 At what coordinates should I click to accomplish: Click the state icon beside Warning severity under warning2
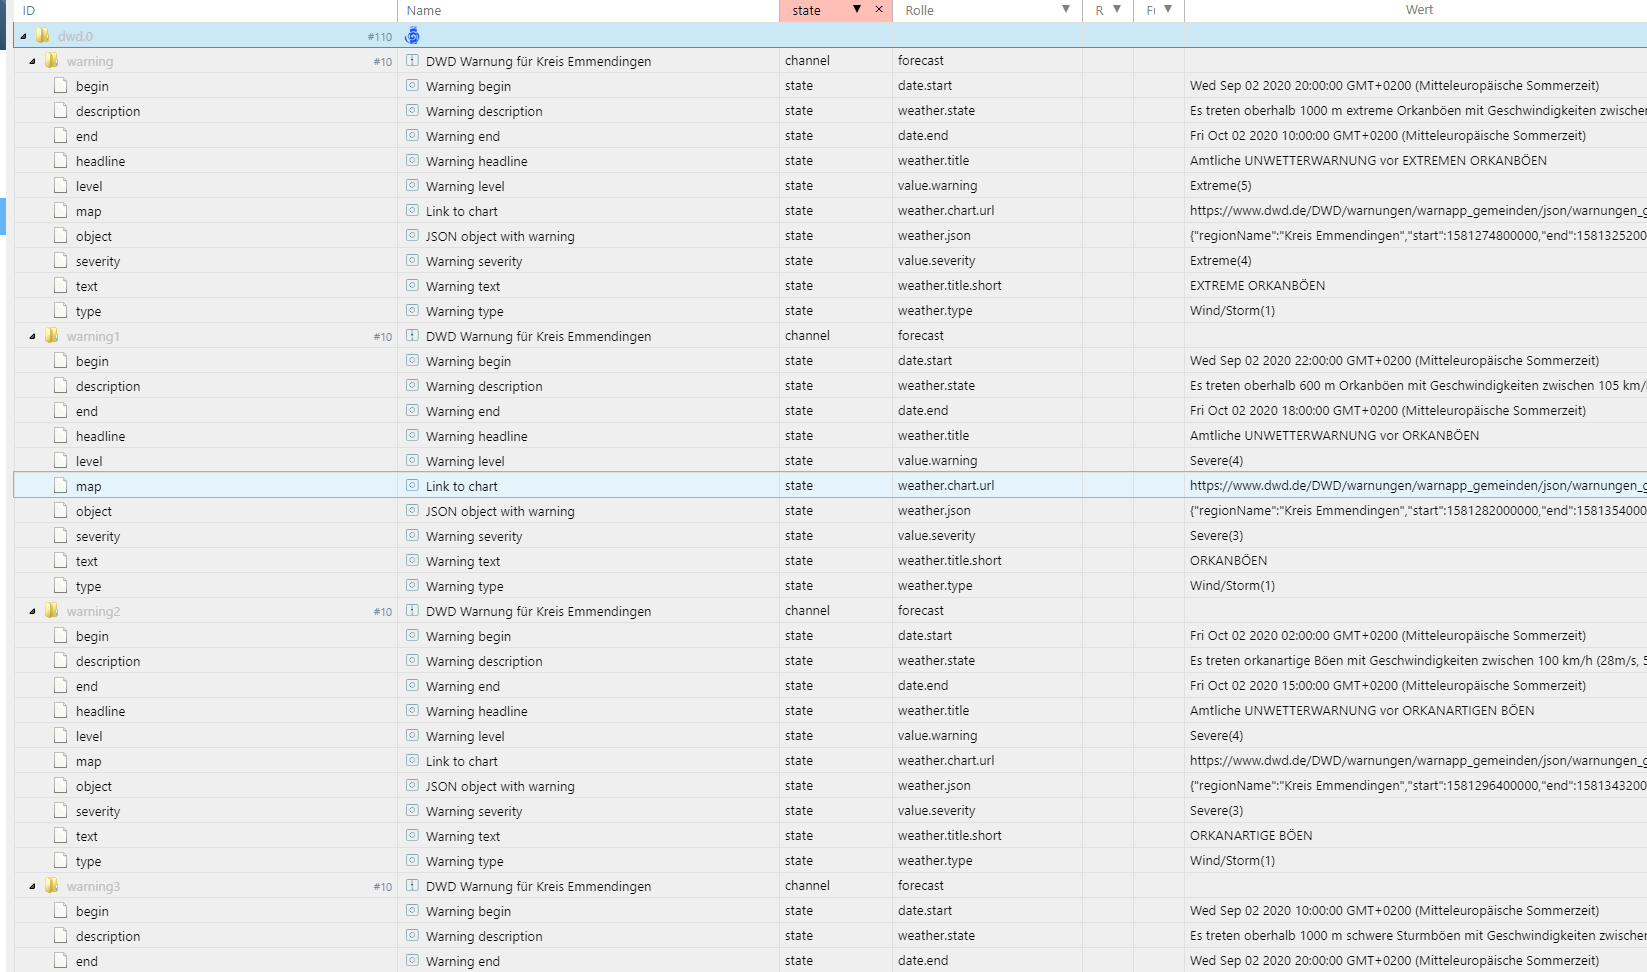[412, 811]
